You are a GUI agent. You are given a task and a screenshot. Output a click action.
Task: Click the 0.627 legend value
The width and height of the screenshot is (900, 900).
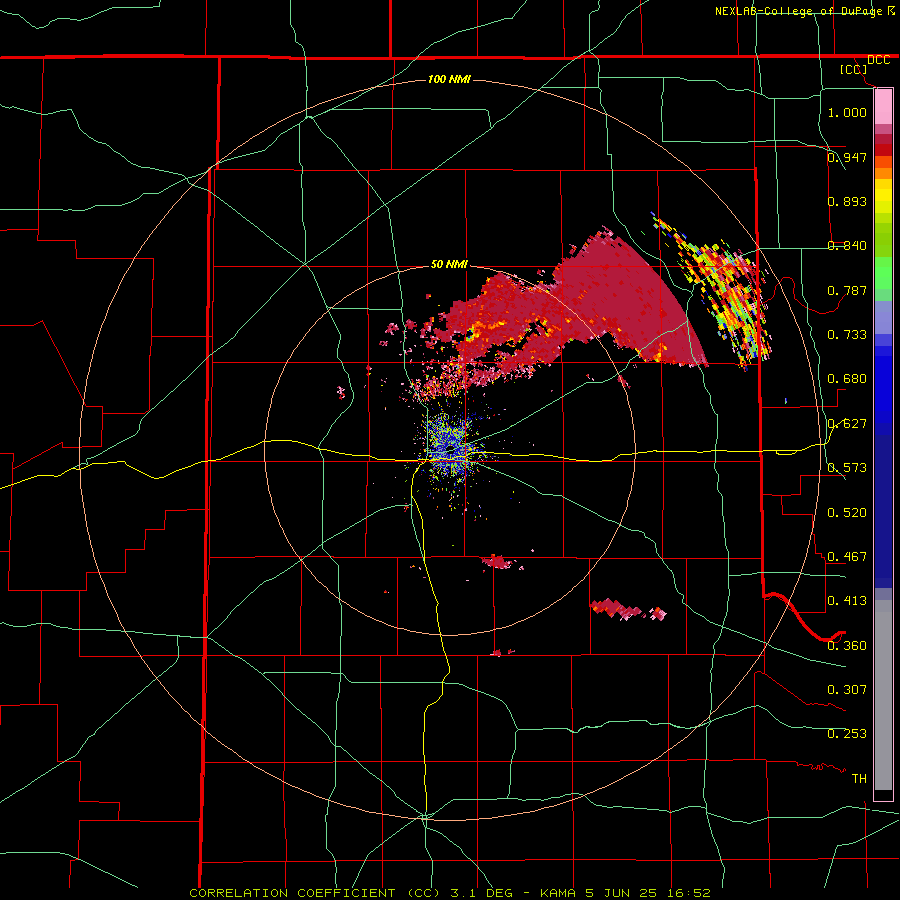[847, 423]
